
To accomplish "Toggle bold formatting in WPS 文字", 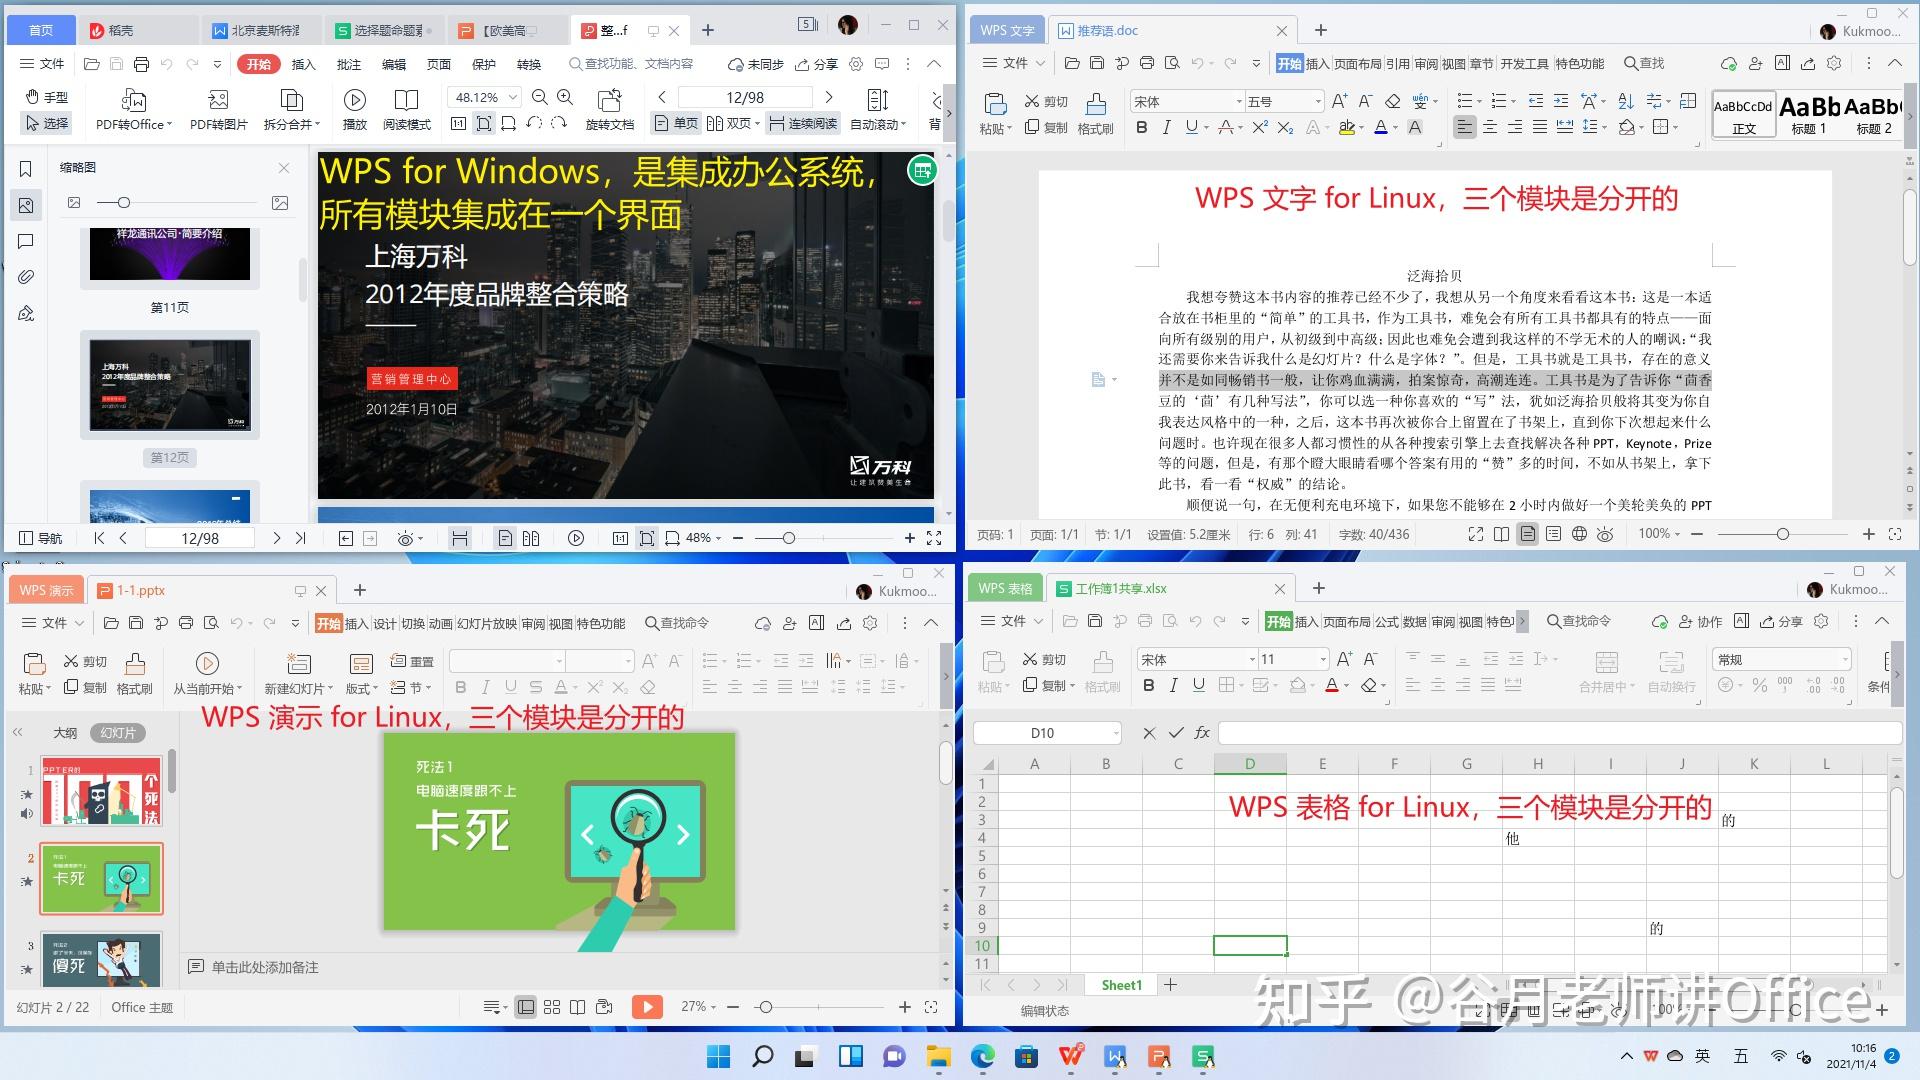I will coord(1141,128).
